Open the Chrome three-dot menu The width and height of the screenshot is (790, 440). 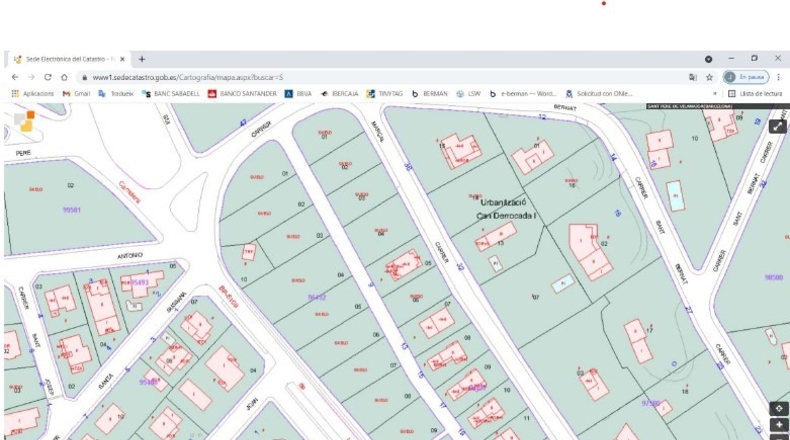point(778,77)
